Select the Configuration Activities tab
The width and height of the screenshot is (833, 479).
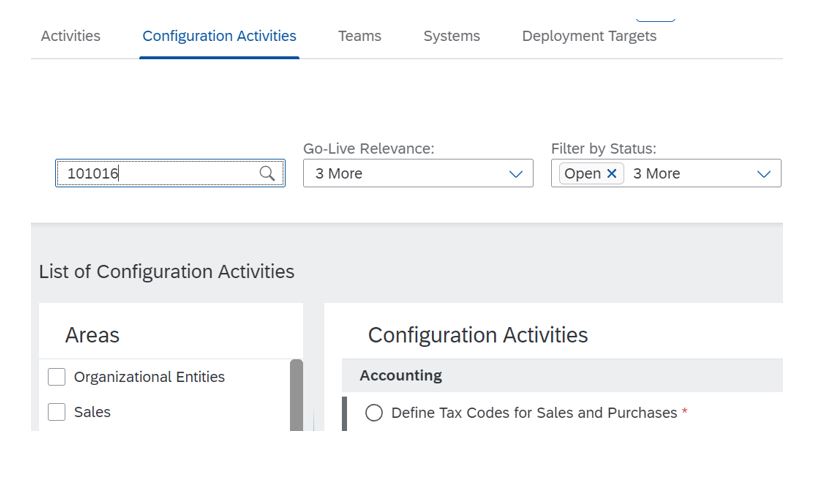(x=219, y=36)
